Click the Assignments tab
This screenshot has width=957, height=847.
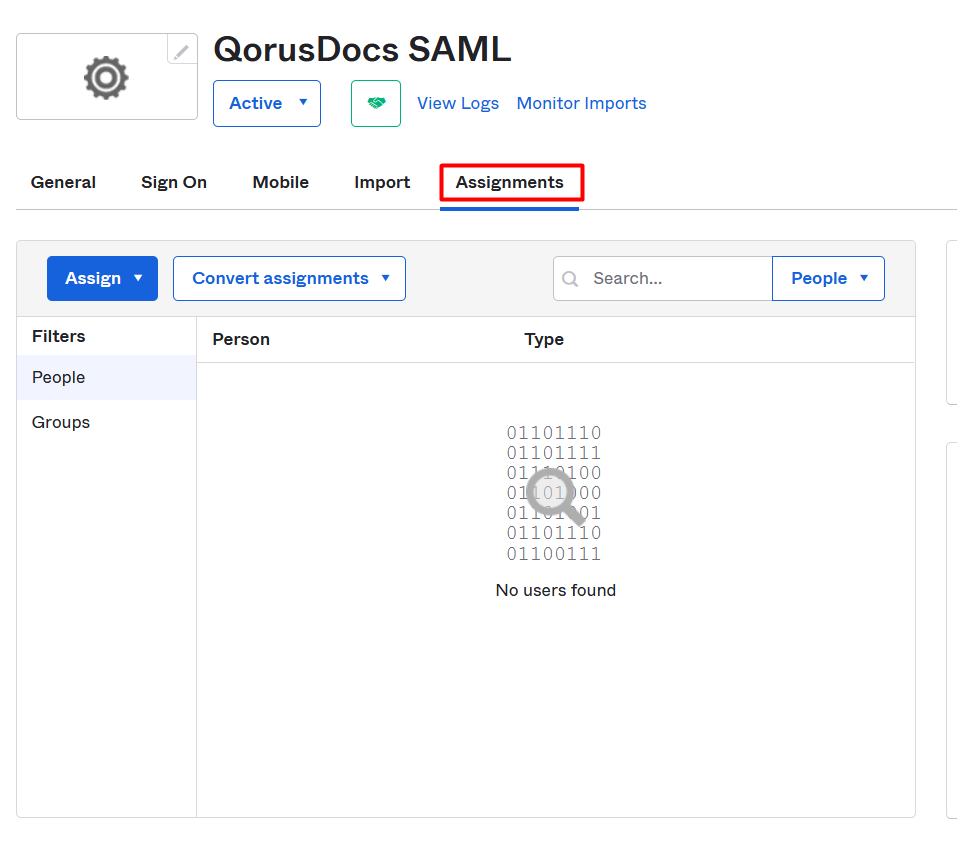[x=509, y=183]
